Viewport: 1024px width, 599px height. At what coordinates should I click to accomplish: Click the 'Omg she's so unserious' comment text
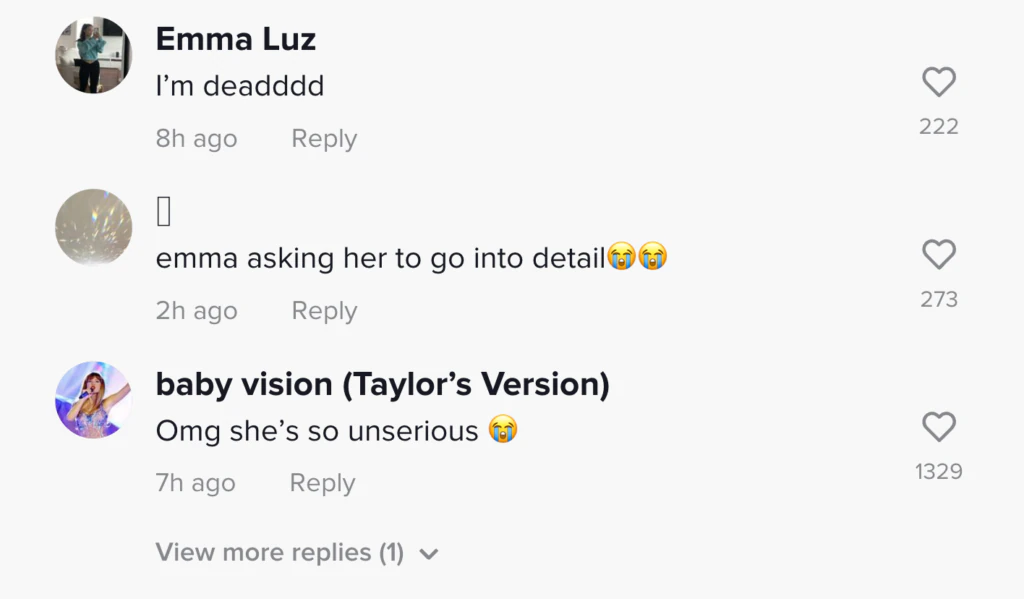(317, 431)
